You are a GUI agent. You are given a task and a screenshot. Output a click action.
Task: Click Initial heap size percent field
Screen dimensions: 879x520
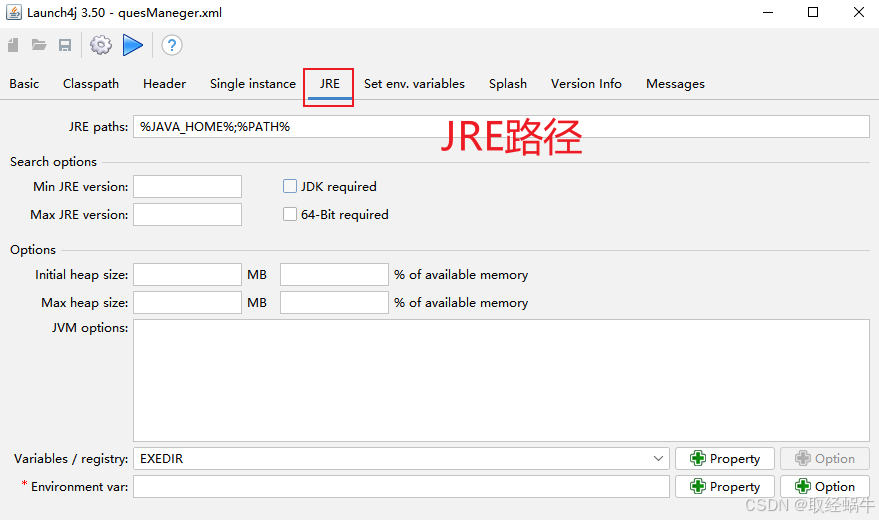(334, 275)
